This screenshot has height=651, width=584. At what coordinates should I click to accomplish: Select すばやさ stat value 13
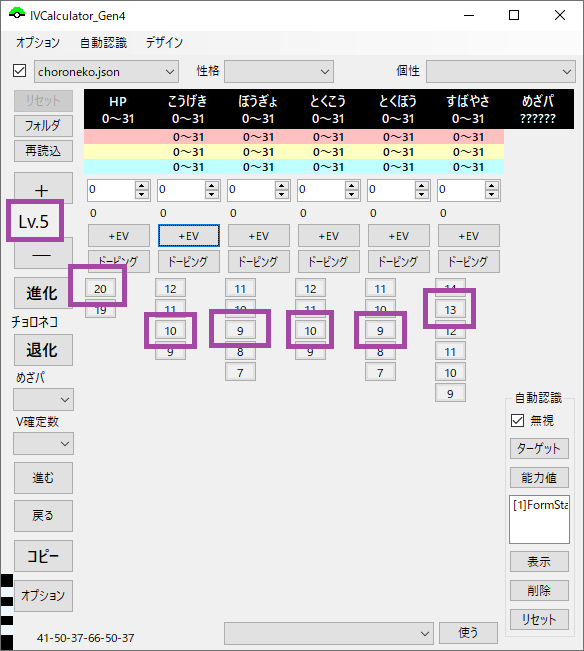[450, 309]
